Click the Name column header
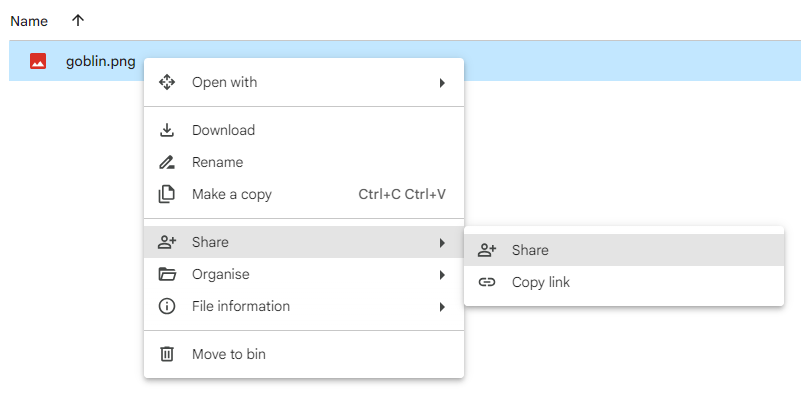Image resolution: width=801 pixels, height=413 pixels. click(29, 20)
